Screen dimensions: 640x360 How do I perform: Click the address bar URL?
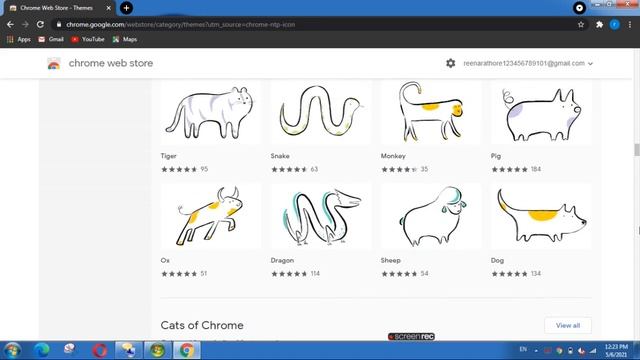click(180, 24)
